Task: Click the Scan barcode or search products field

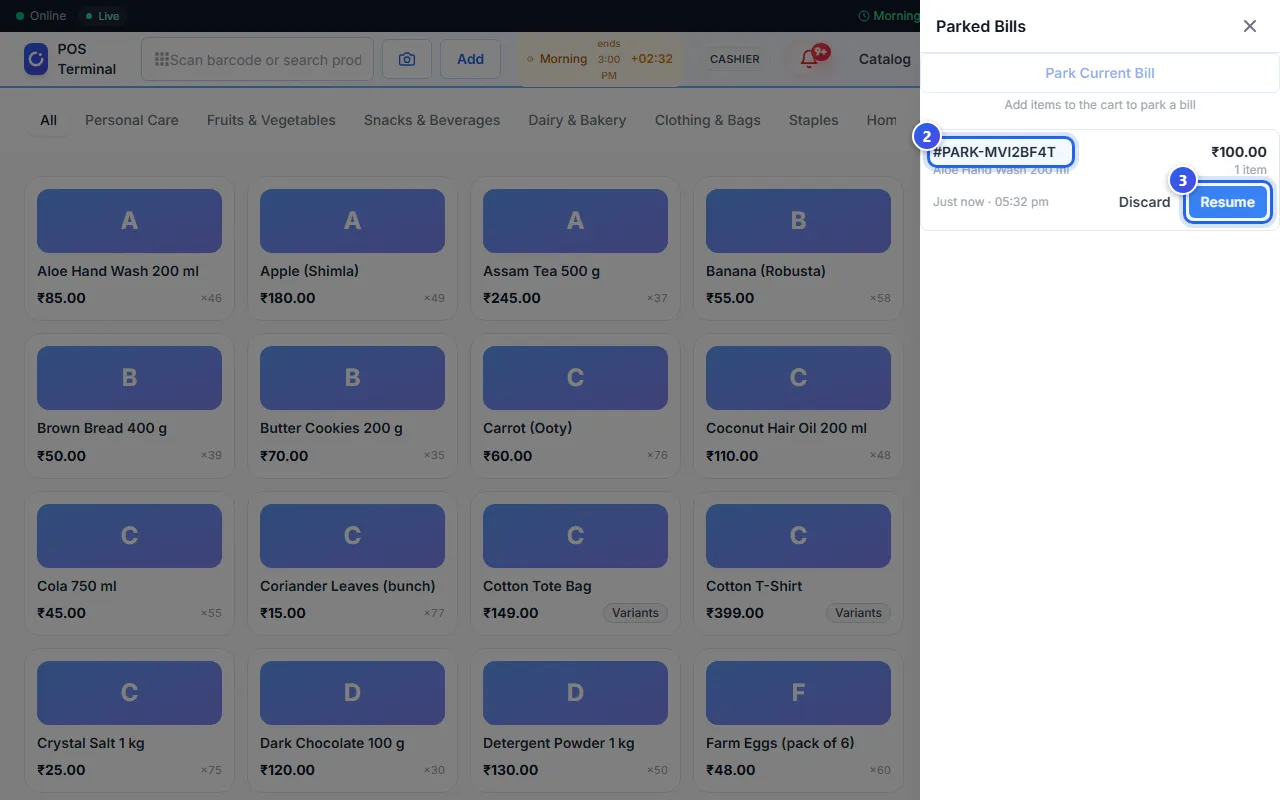Action: pyautogui.click(x=258, y=59)
